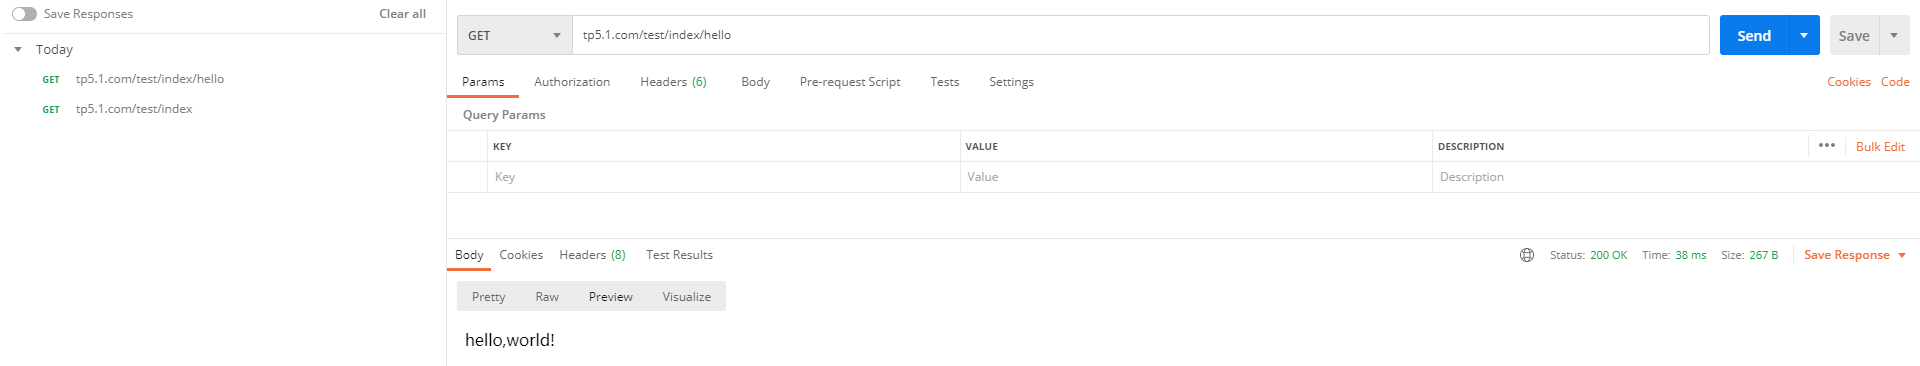1920x366 pixels.
Task: Open the GET method dropdown
Action: point(515,35)
